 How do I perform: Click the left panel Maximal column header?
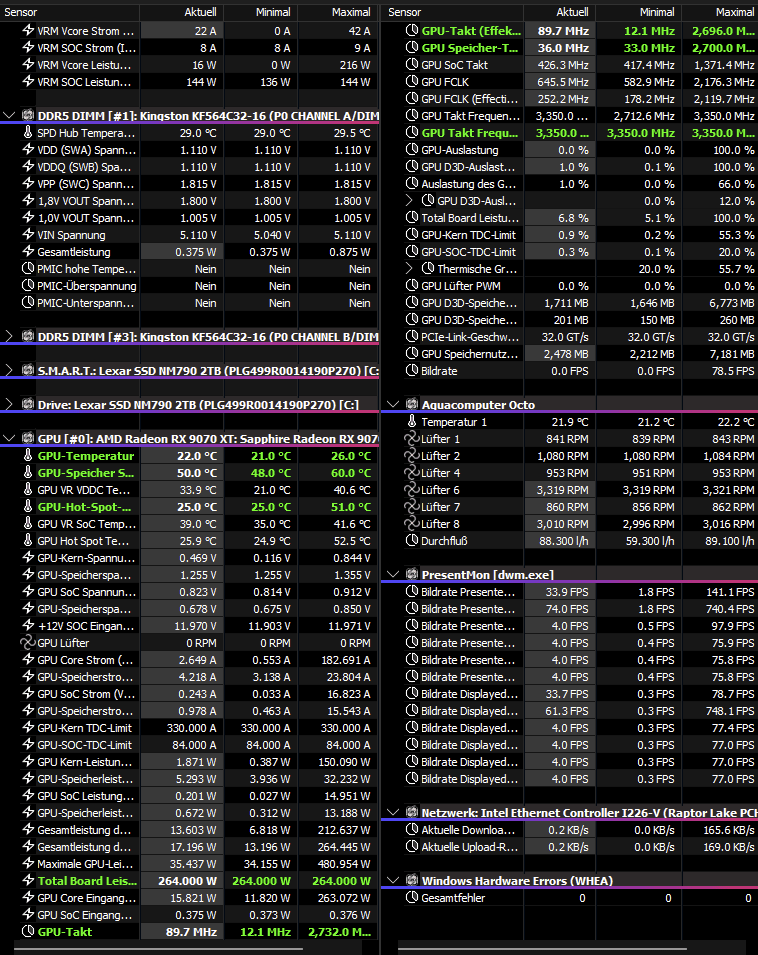pyautogui.click(x=338, y=12)
